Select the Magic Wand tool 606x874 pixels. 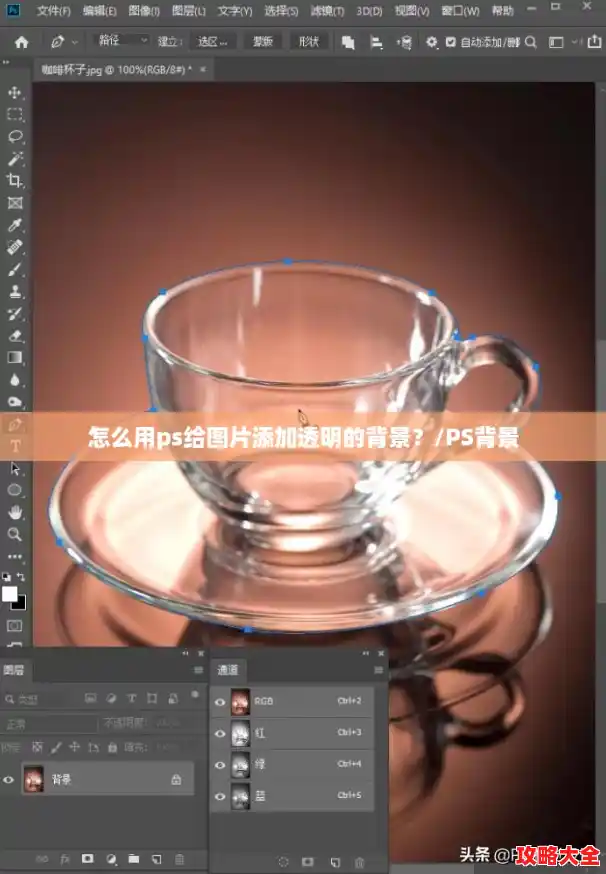tap(15, 159)
